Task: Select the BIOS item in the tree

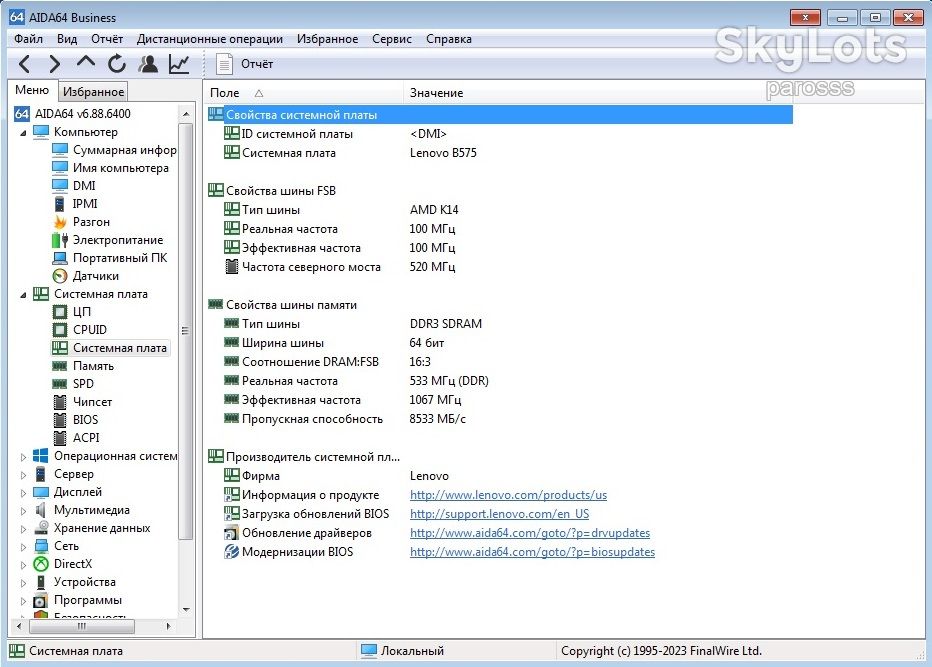Action: pyautogui.click(x=85, y=420)
